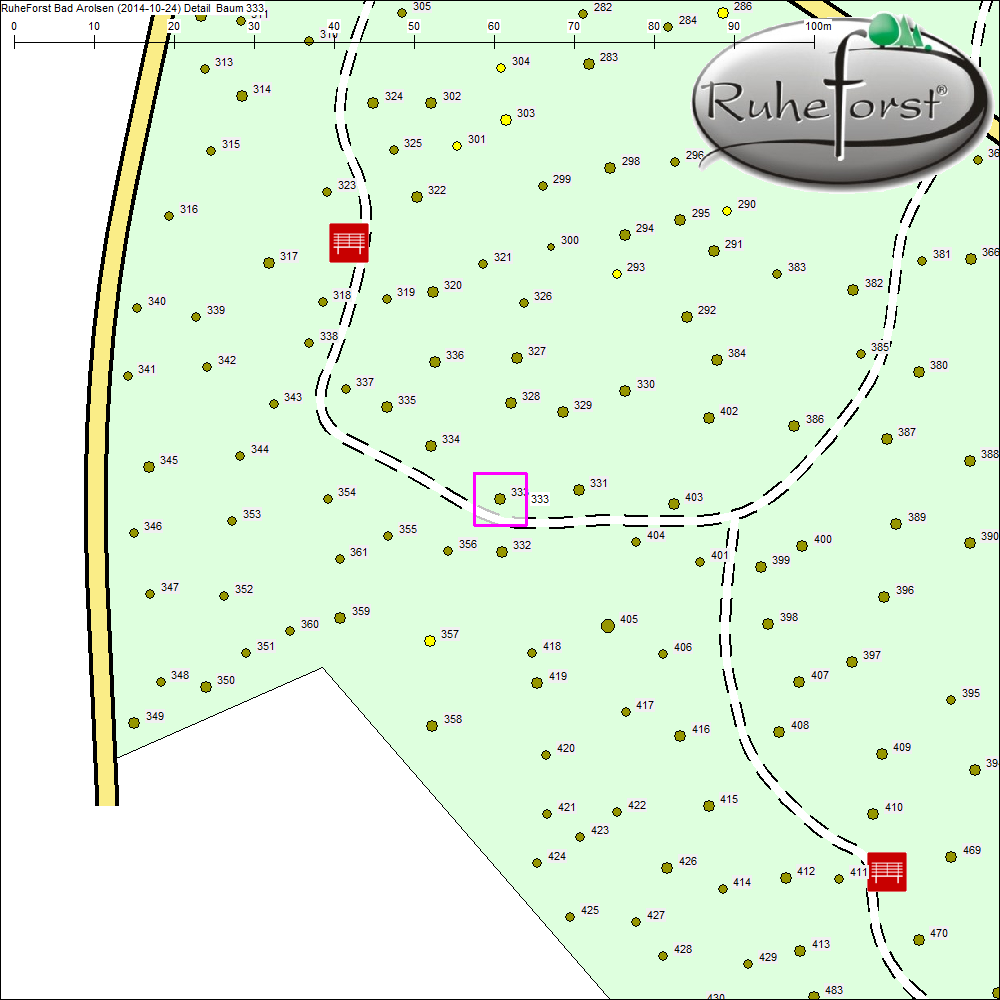
Task: Select the yellow tree marker 290
Action: [x=727, y=211]
